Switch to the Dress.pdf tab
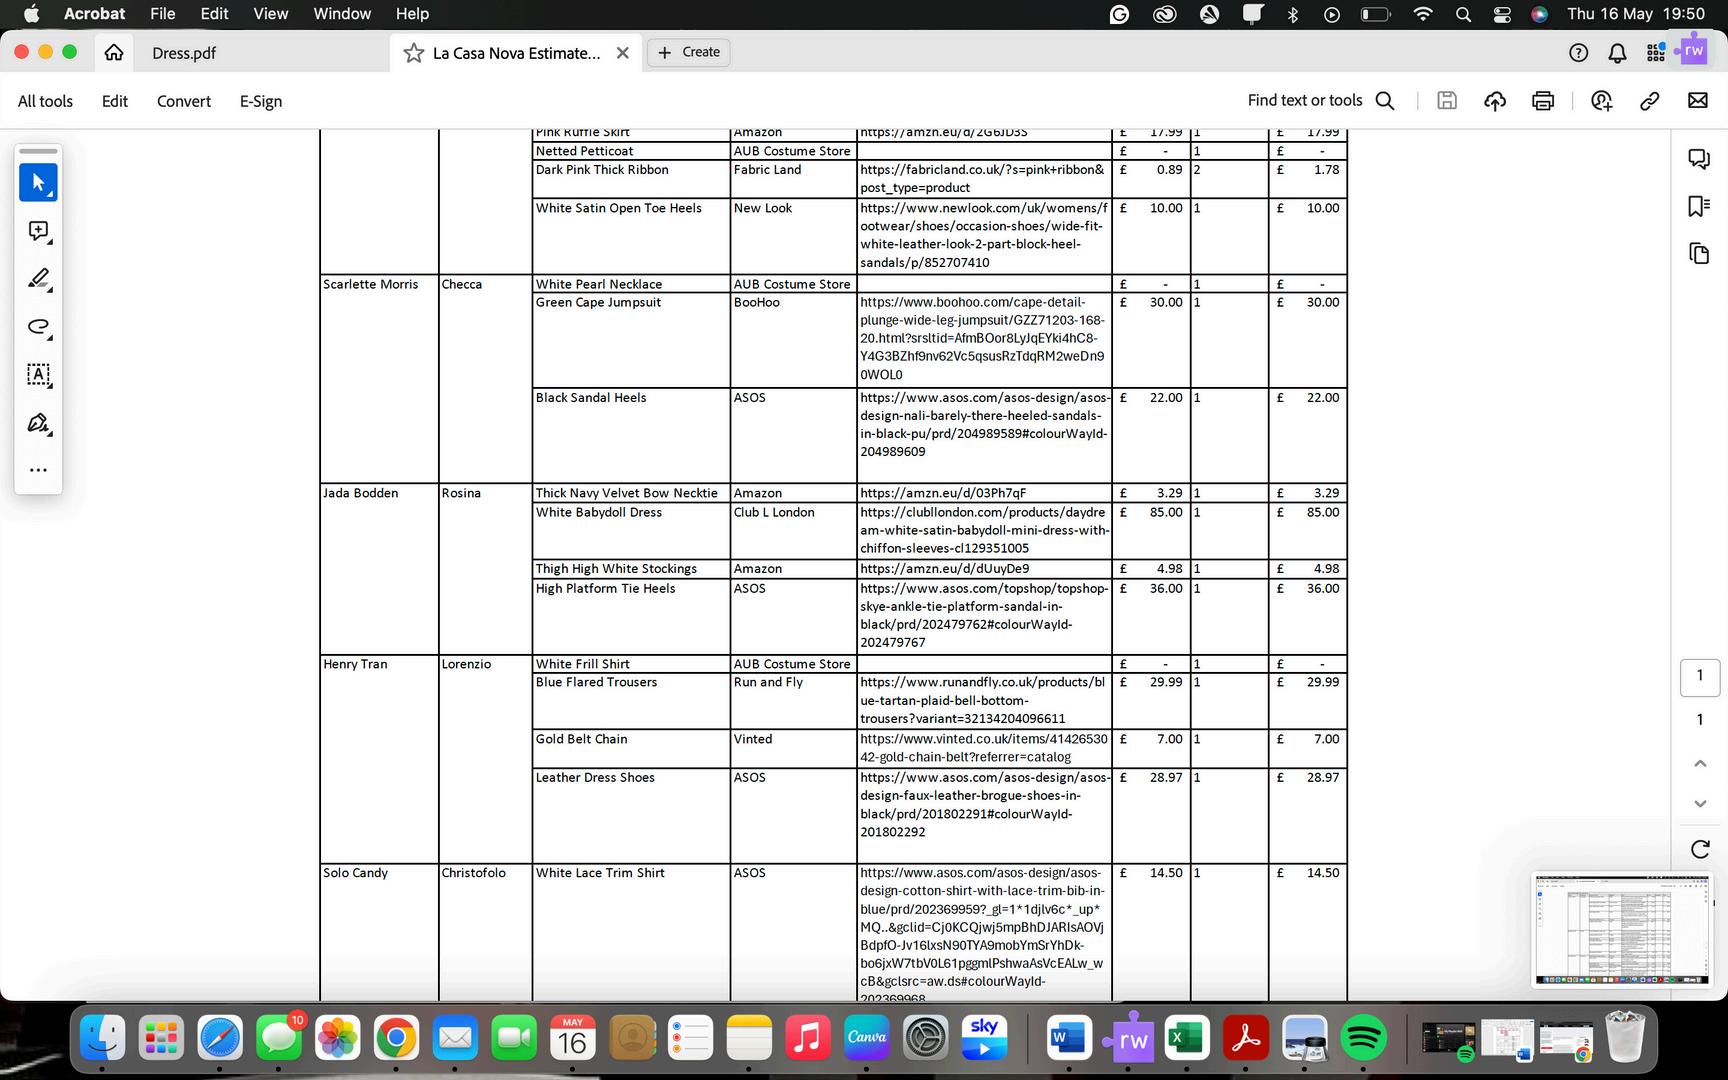 coord(184,53)
